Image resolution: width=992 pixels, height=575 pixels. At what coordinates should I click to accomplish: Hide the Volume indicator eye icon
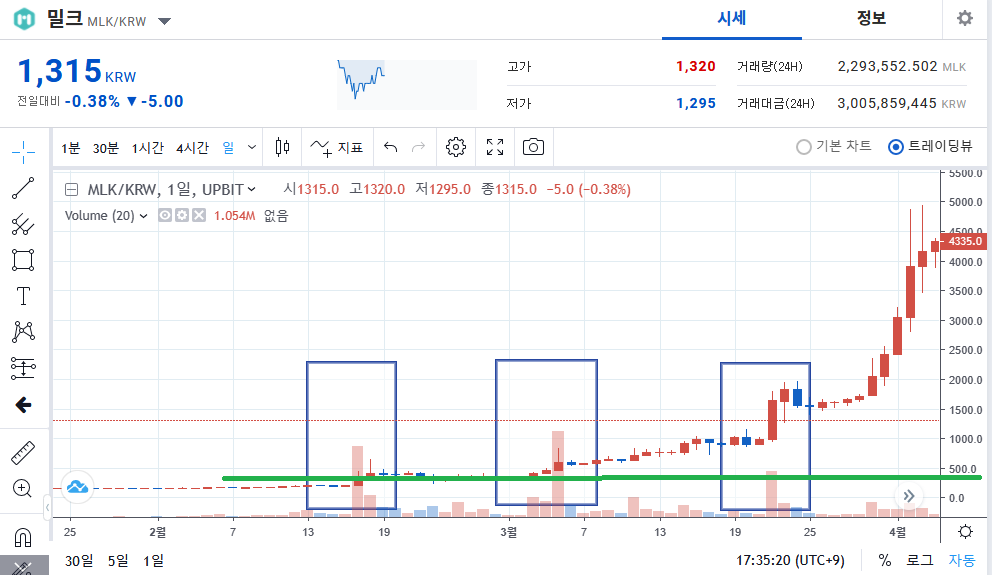point(164,216)
